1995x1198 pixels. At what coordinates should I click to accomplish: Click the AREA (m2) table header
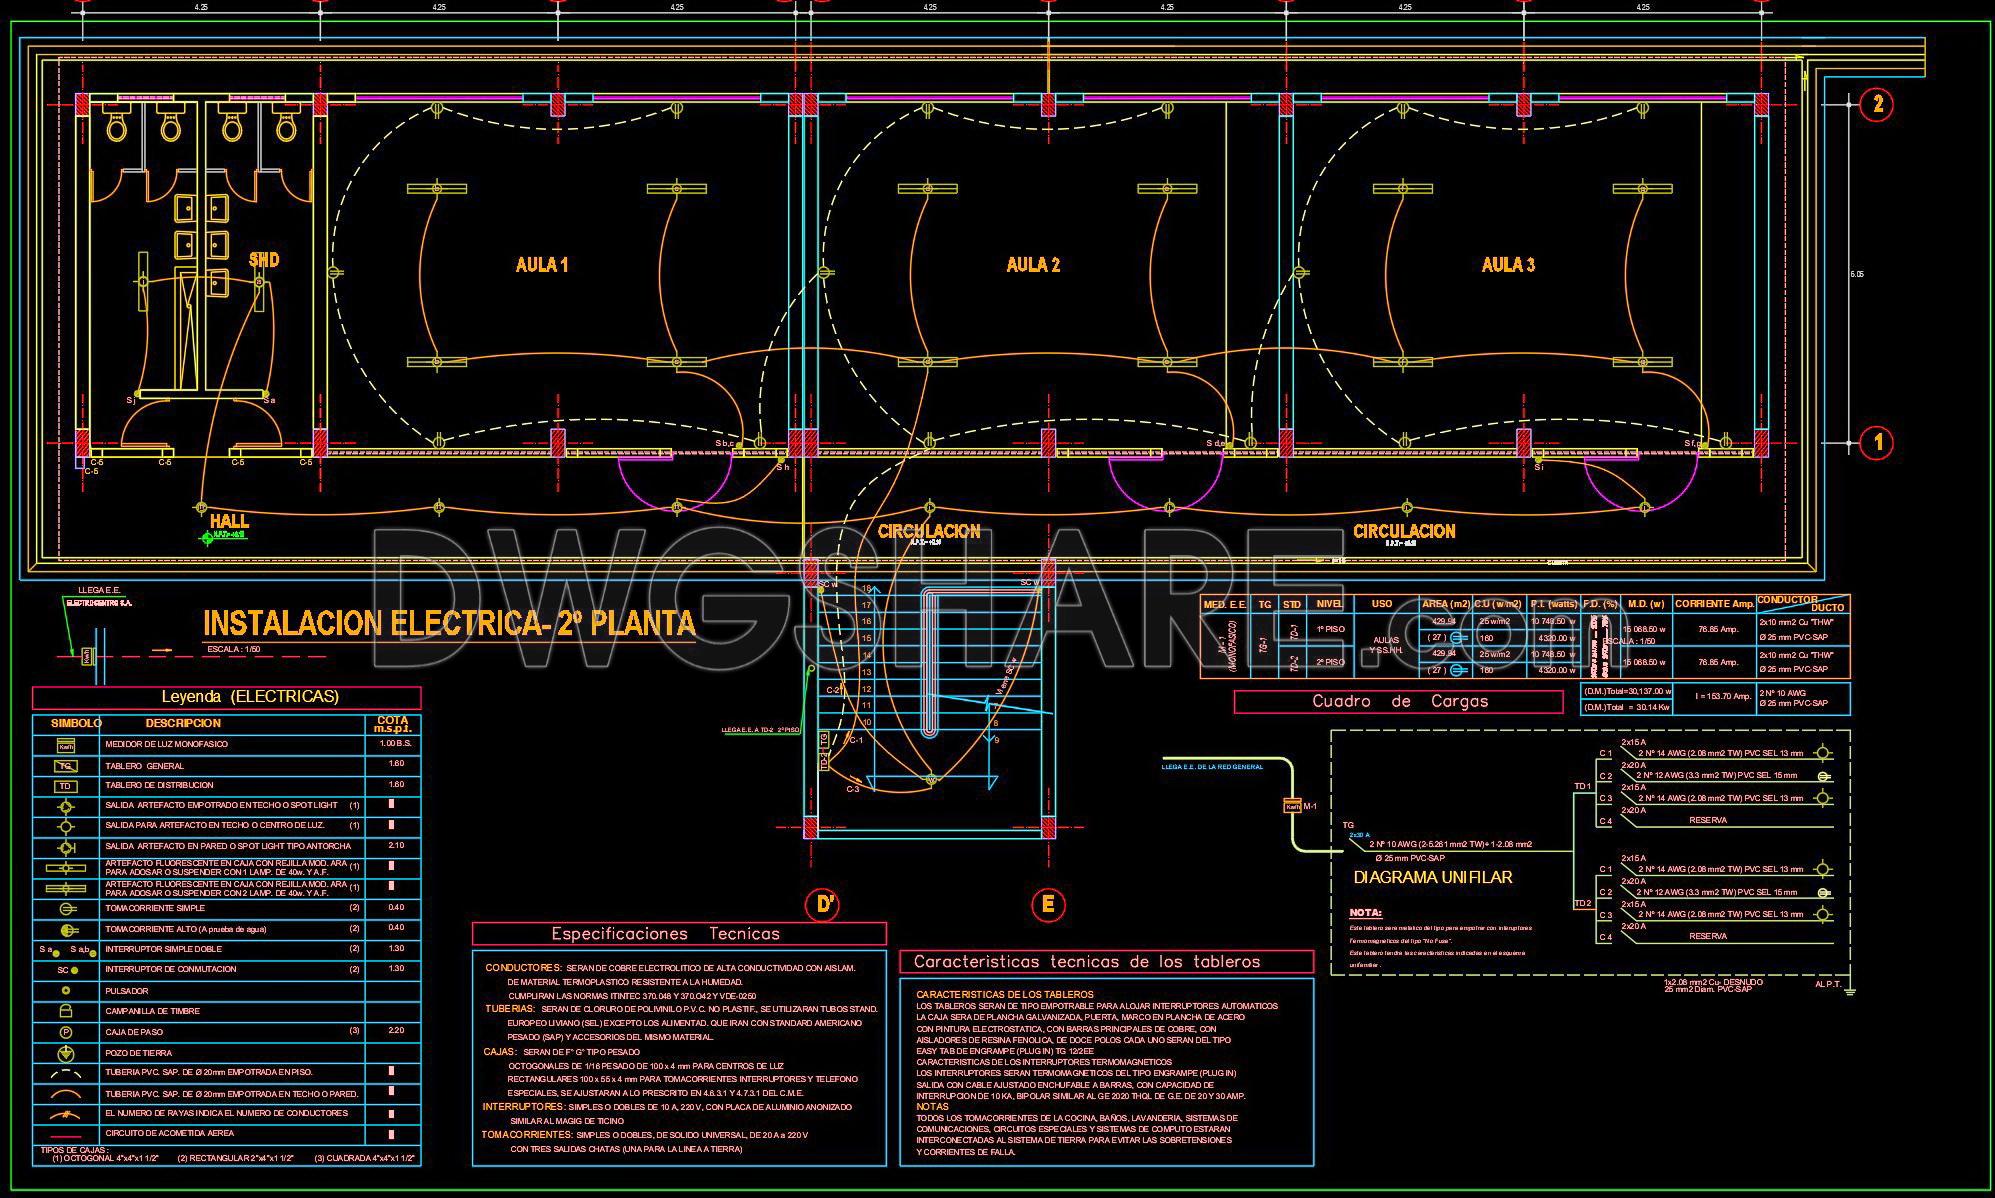[x=1446, y=604]
